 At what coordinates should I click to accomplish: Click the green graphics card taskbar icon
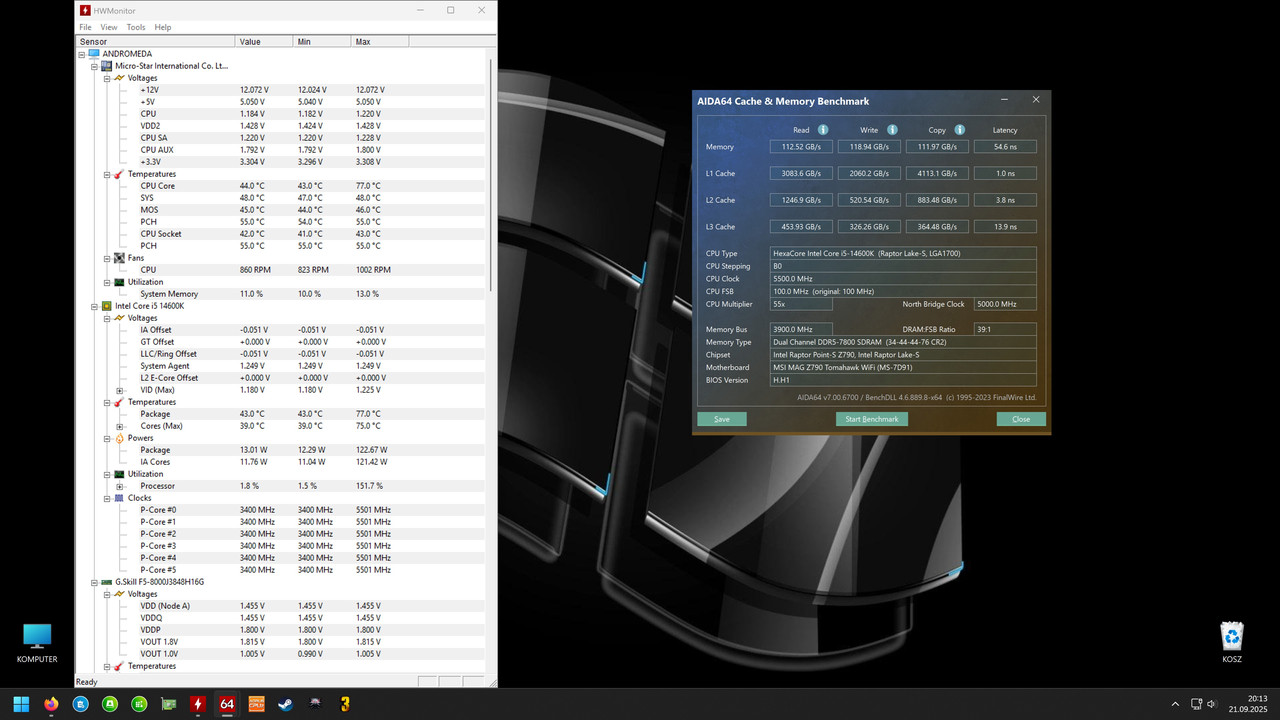click(169, 704)
